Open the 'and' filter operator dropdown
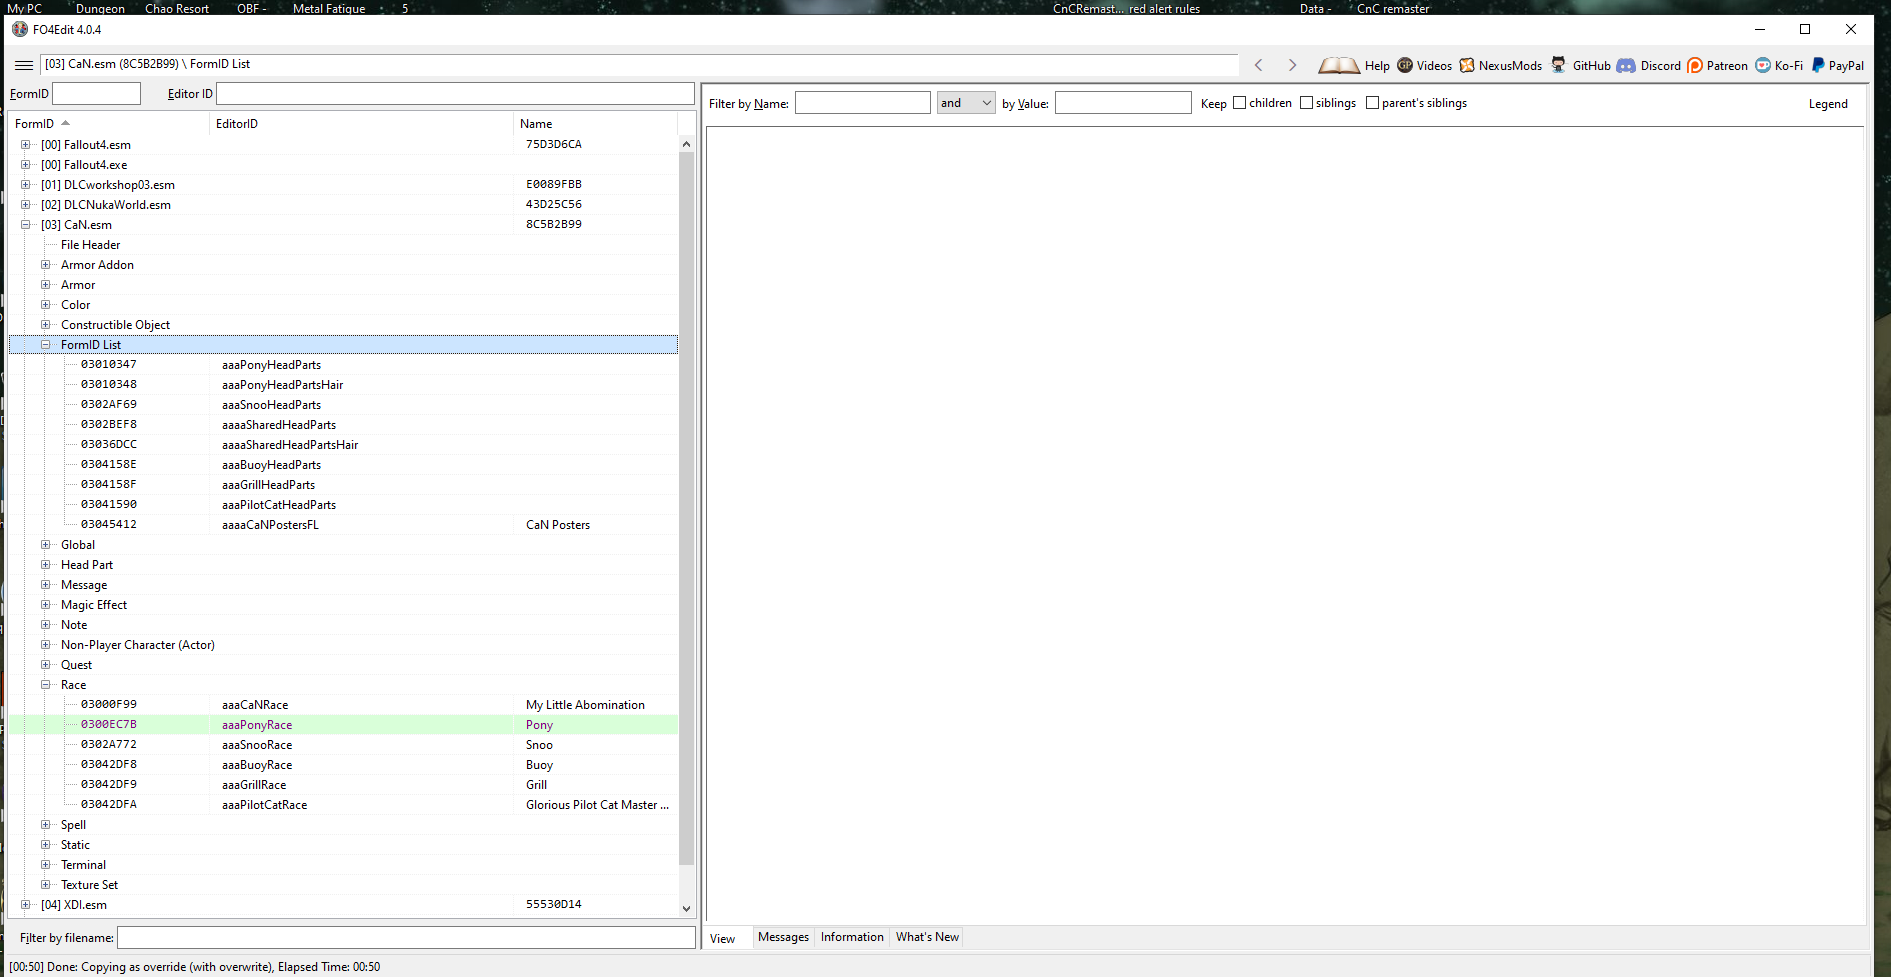Screen dimensions: 1891x977 pyautogui.click(x=966, y=103)
